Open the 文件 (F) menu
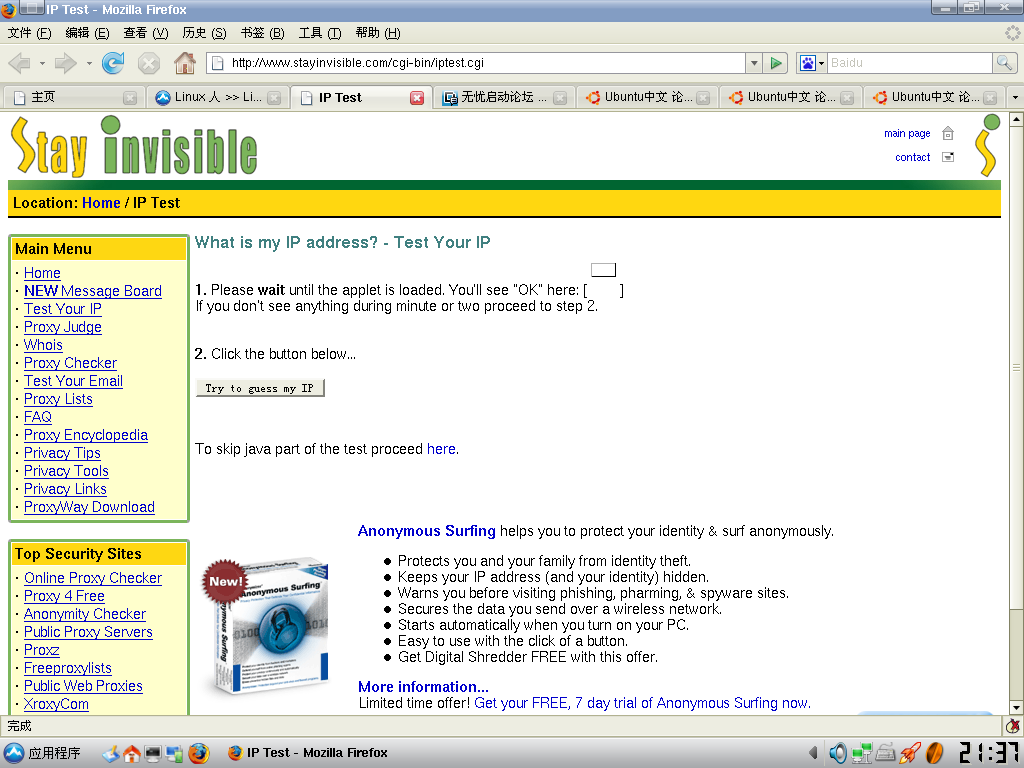Image resolution: width=1024 pixels, height=768 pixels. (x=29, y=33)
